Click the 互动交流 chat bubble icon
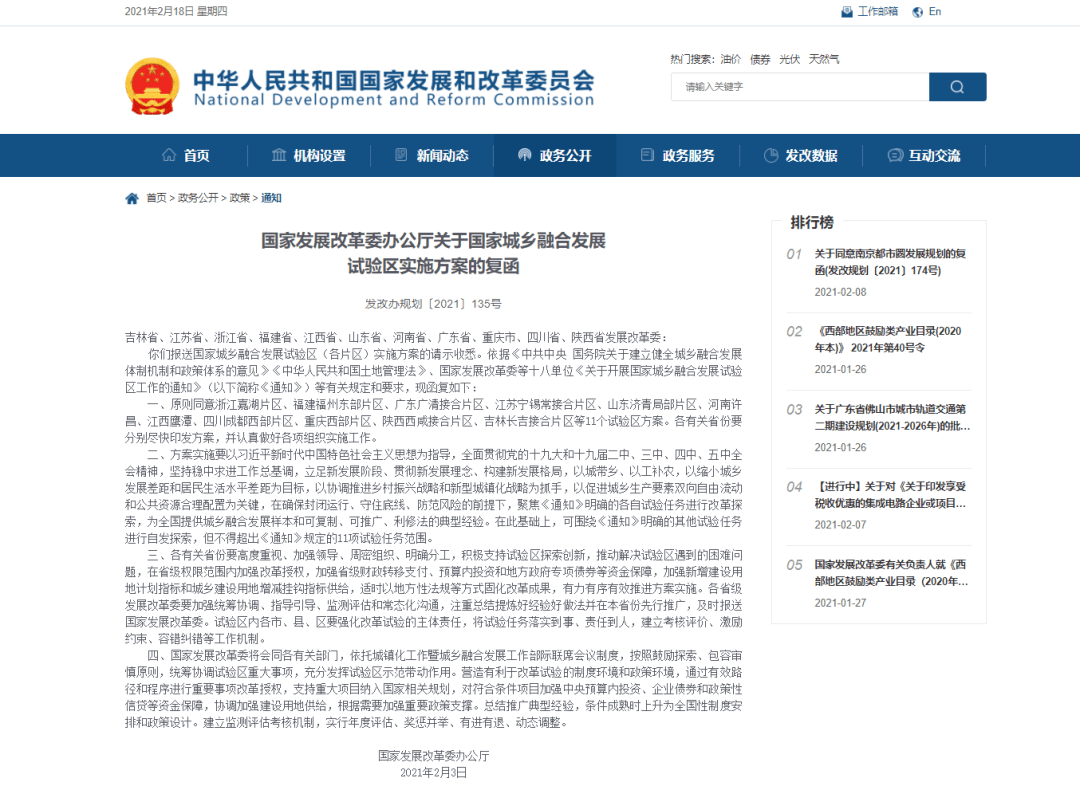 coord(895,155)
